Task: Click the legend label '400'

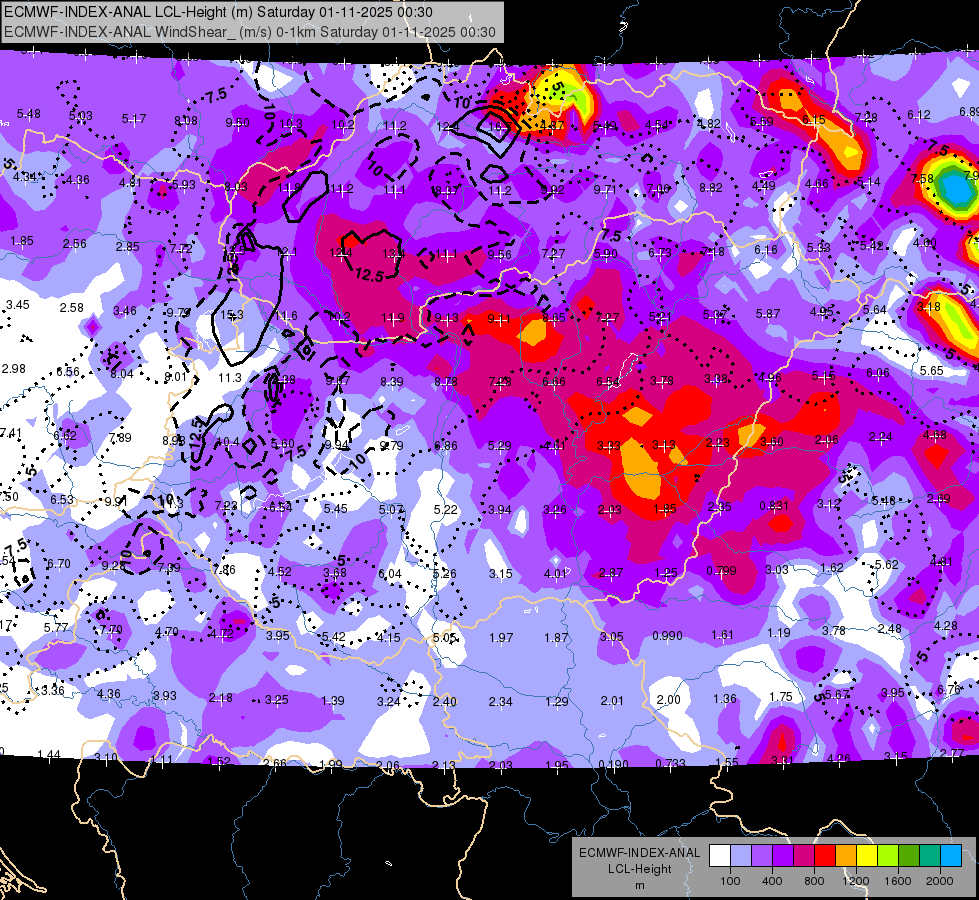Action: (772, 881)
